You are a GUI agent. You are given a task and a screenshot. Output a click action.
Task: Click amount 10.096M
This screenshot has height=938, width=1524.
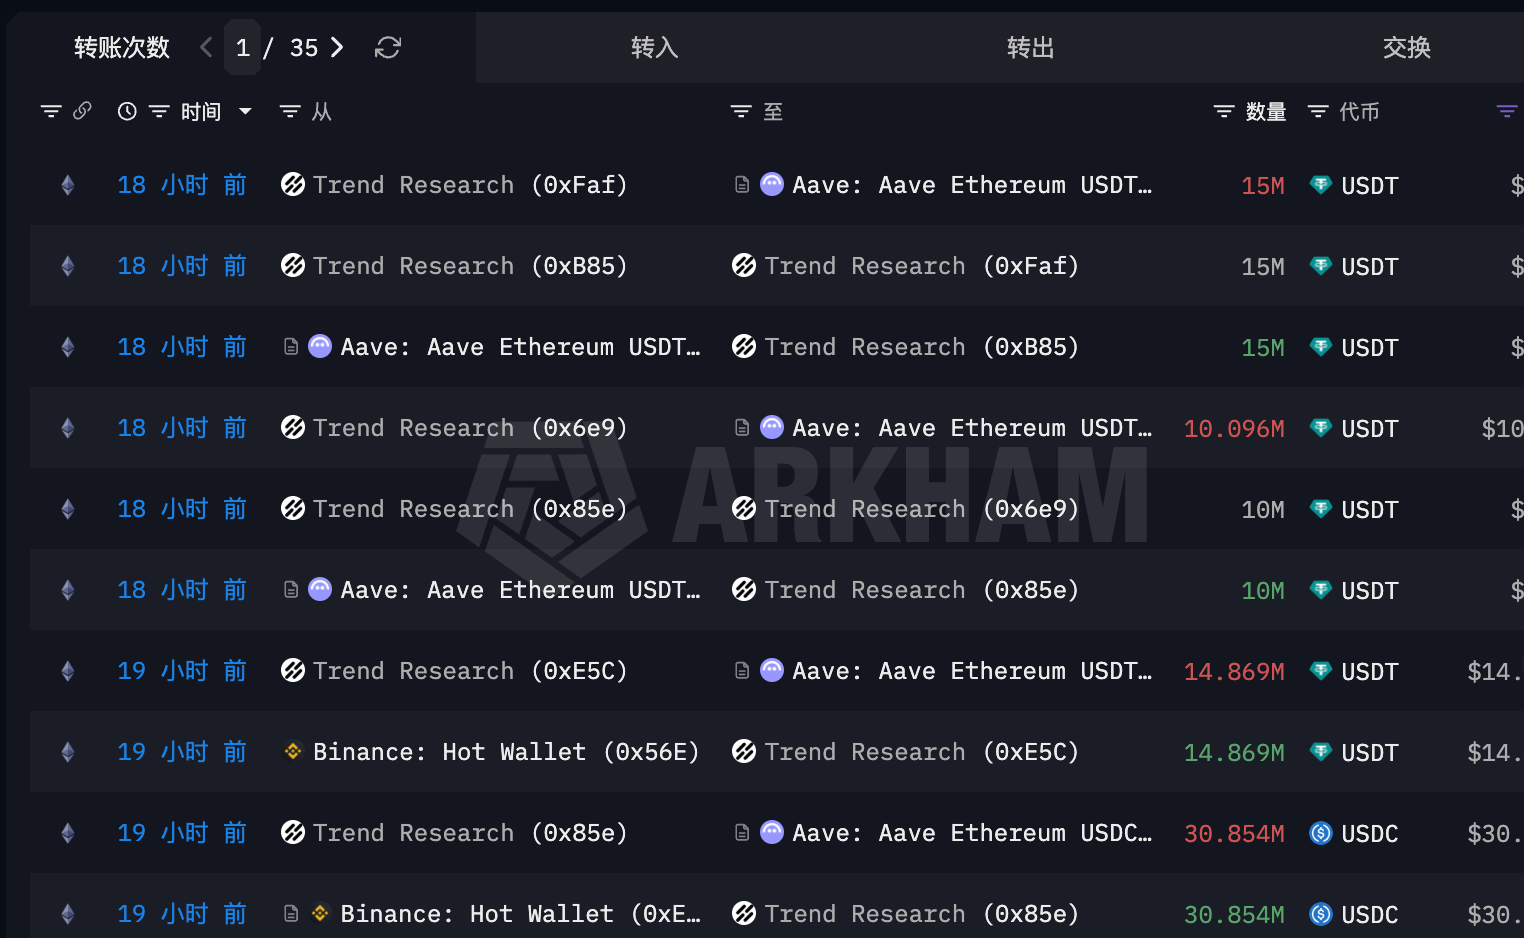1234,429
